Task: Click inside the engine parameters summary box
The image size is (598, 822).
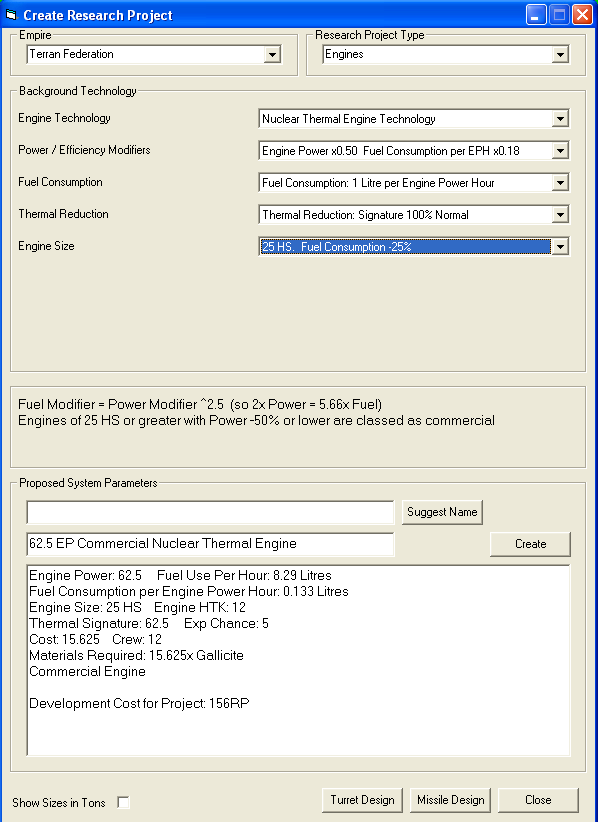Action: [298, 660]
